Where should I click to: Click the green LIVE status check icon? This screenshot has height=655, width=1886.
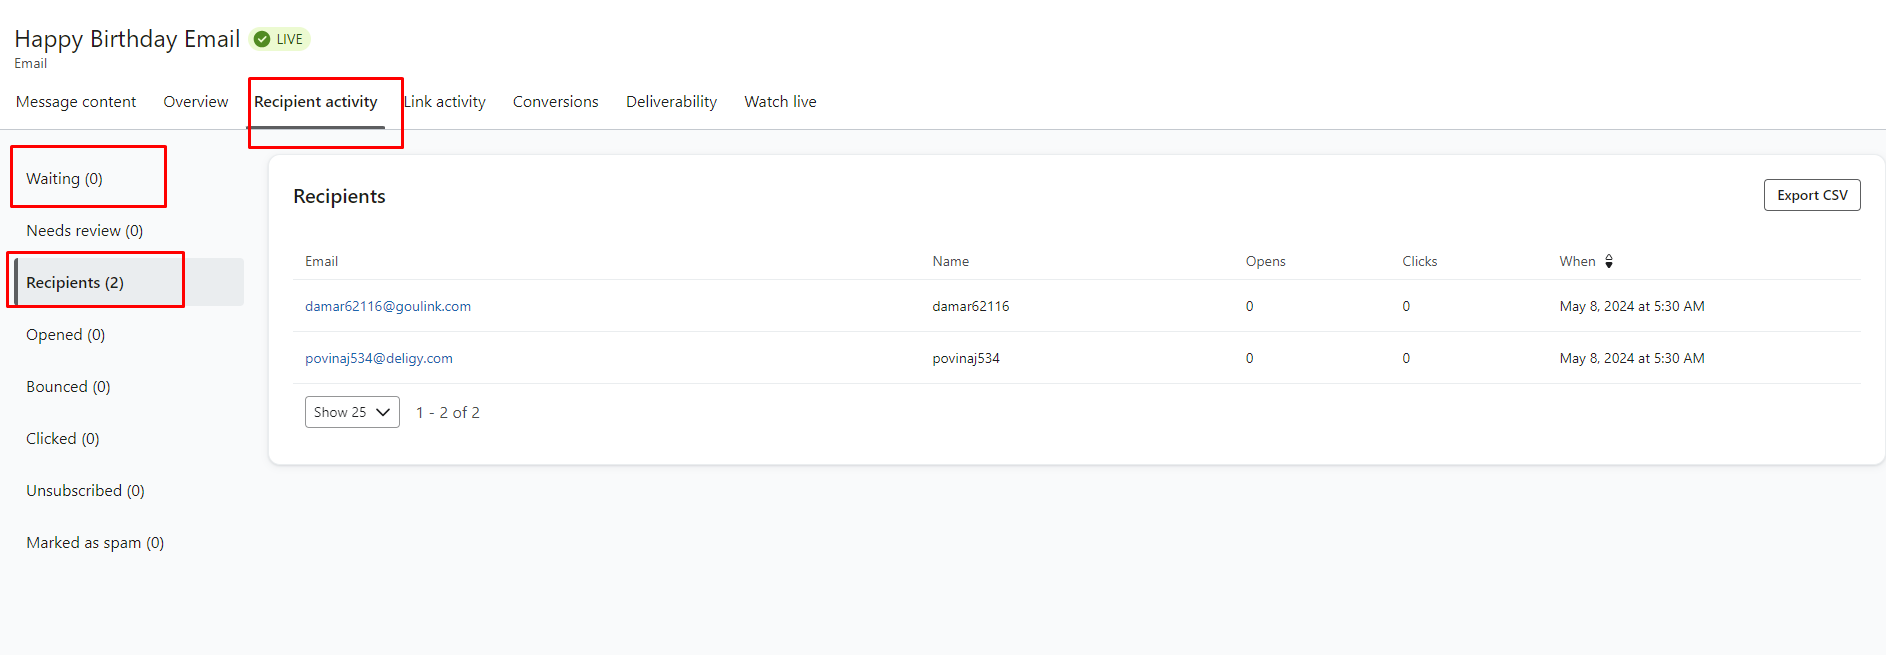[262, 39]
